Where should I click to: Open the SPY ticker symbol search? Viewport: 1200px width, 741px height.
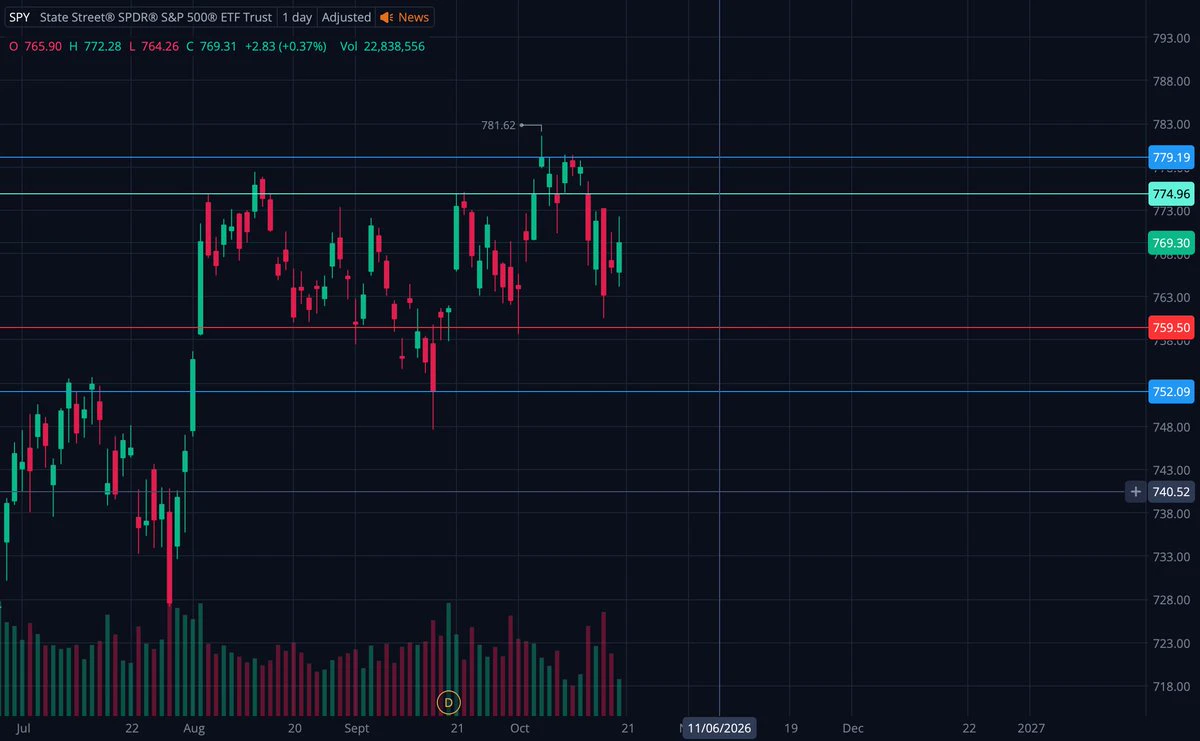pyautogui.click(x=19, y=17)
